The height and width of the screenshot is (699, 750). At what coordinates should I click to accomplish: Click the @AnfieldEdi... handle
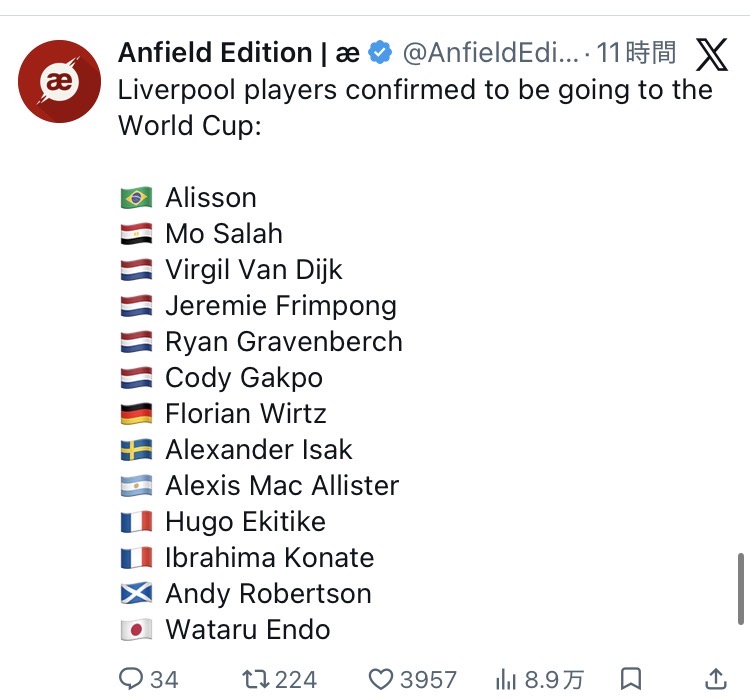coord(490,52)
